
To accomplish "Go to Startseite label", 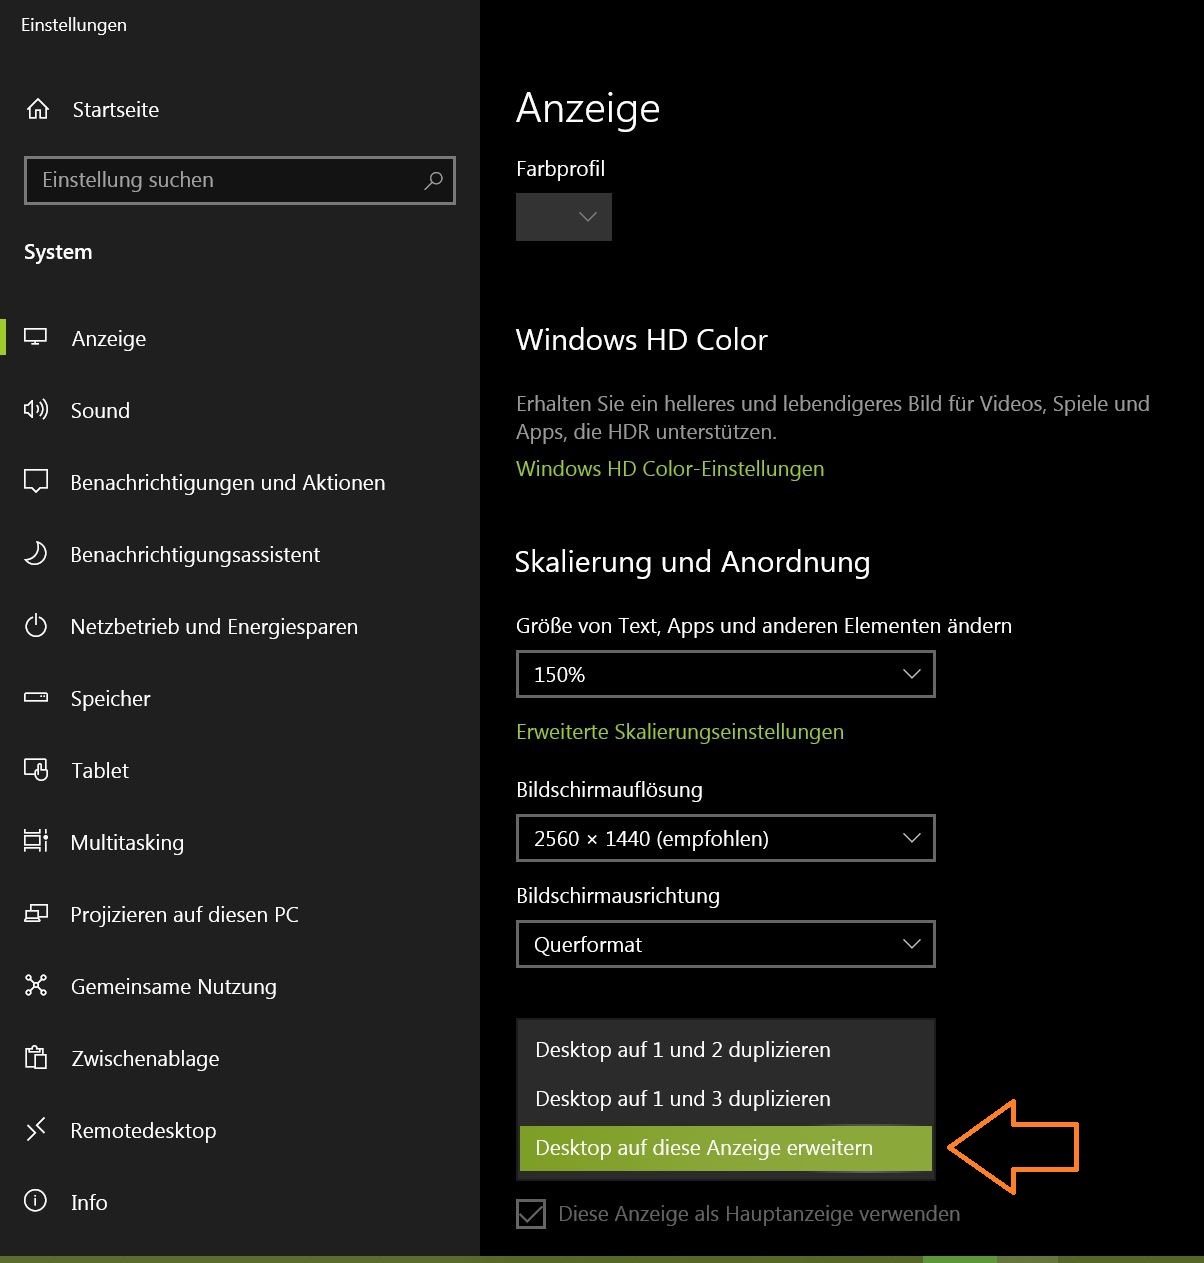I will (x=116, y=110).
